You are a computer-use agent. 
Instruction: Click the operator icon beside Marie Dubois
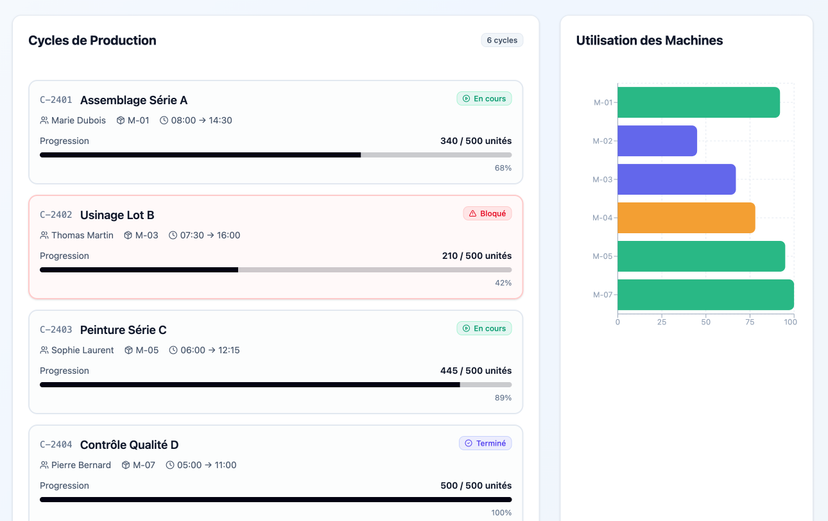[44, 121]
